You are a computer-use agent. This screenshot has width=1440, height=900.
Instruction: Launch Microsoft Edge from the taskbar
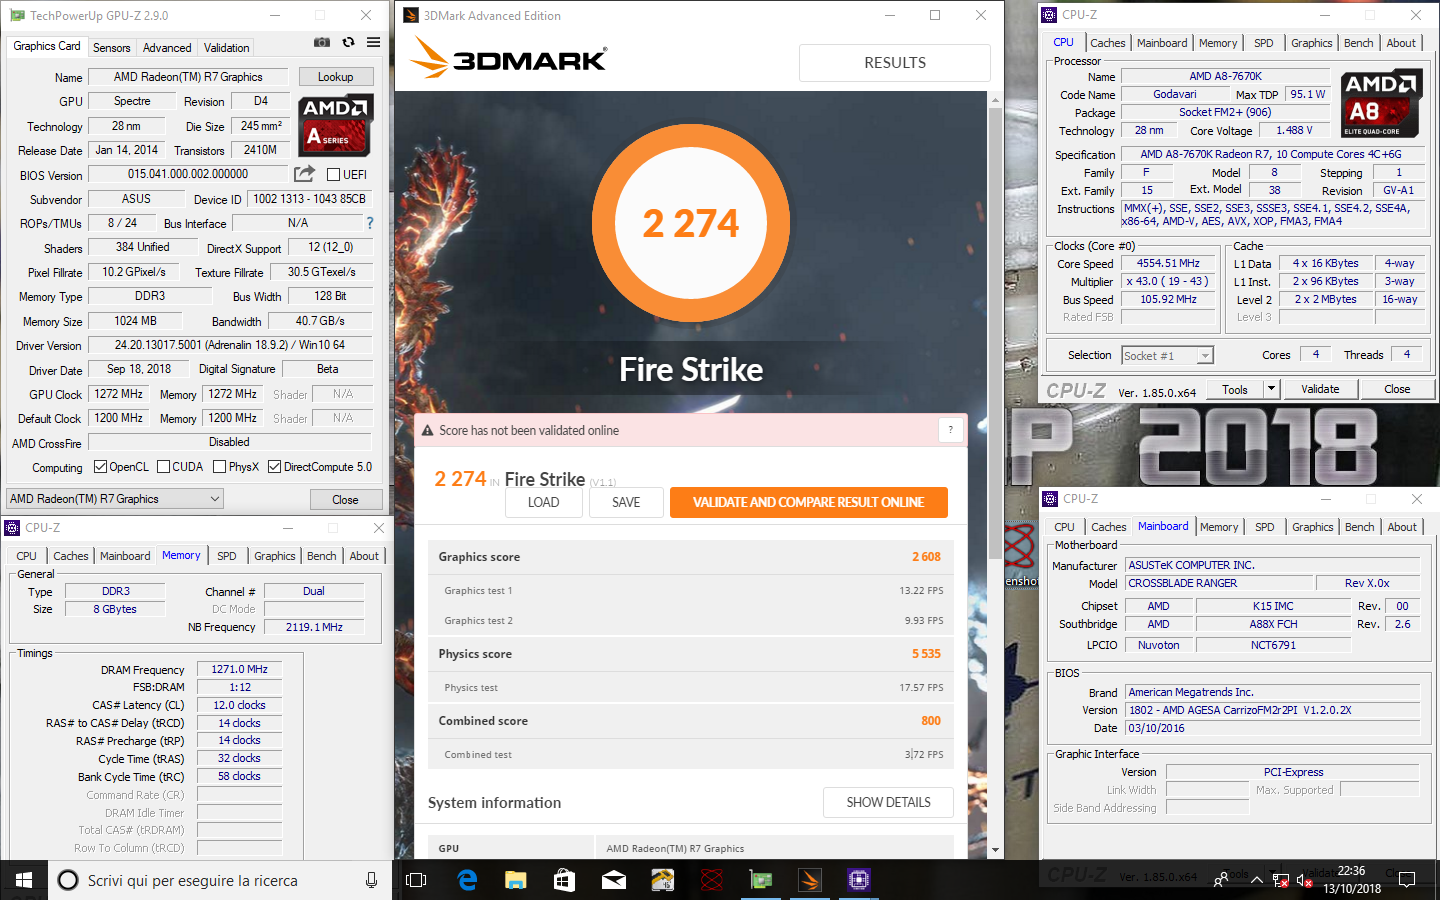point(467,880)
